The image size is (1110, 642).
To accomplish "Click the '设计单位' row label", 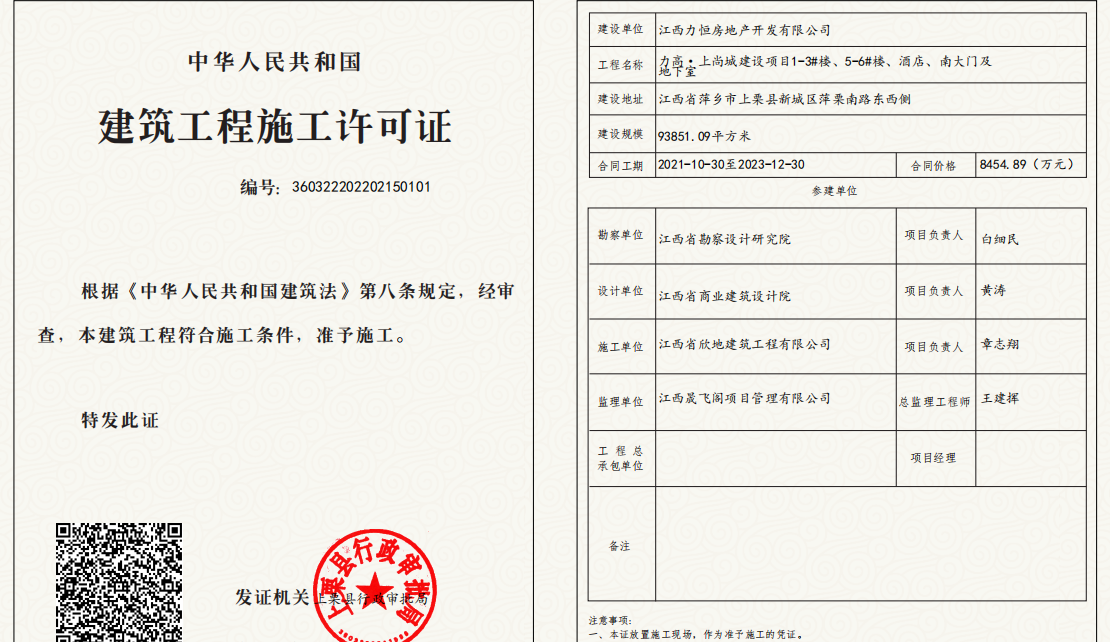I will [621, 291].
